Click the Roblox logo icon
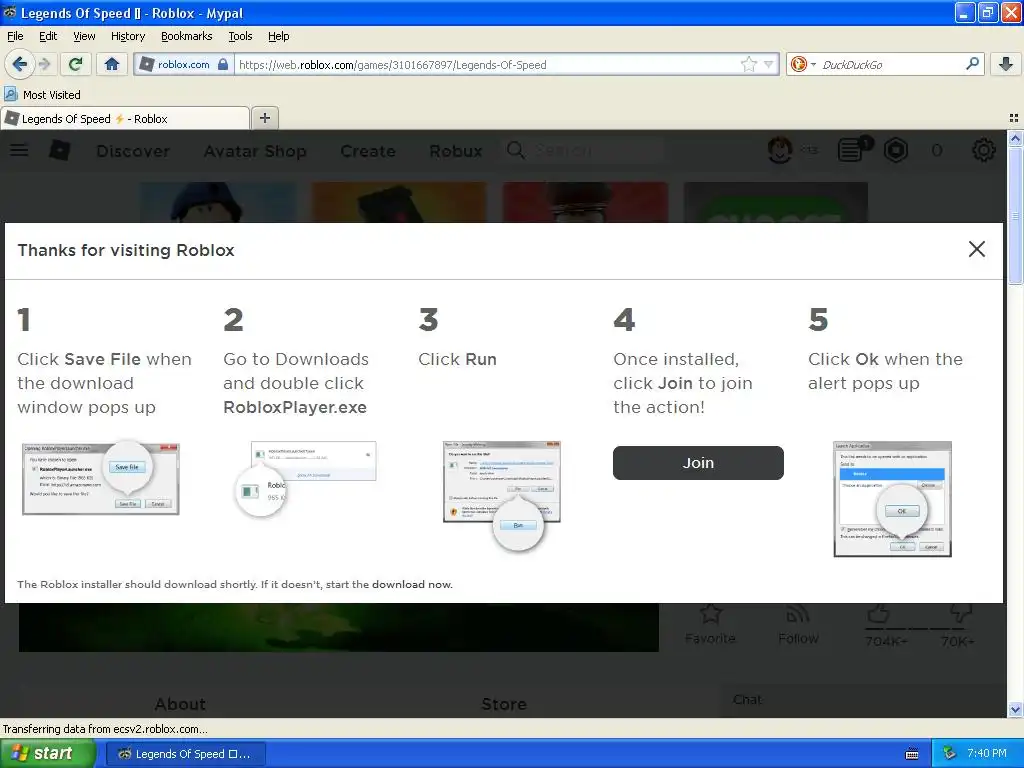This screenshot has height=768, width=1024. (59, 150)
